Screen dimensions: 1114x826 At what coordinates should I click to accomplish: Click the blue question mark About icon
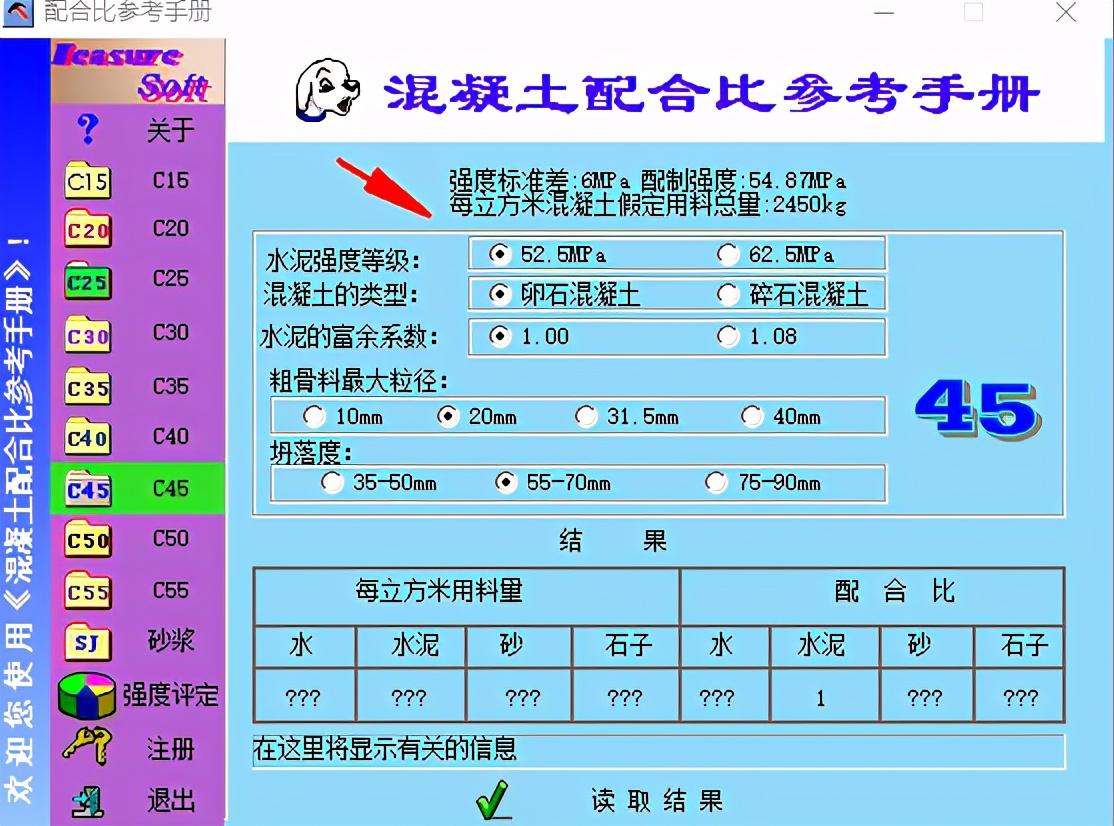pyautogui.click(x=88, y=129)
